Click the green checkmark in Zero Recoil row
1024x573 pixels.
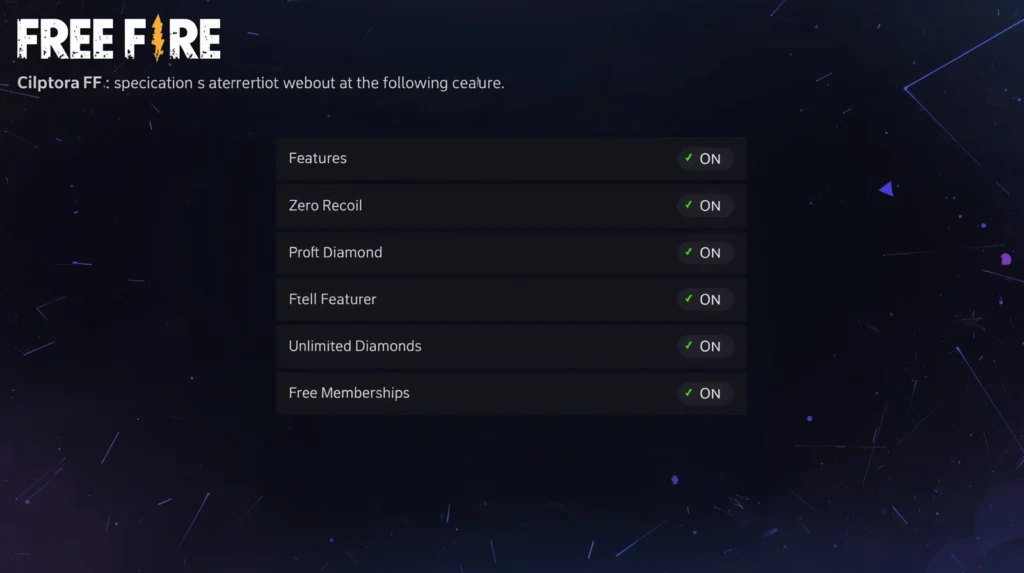(689, 205)
